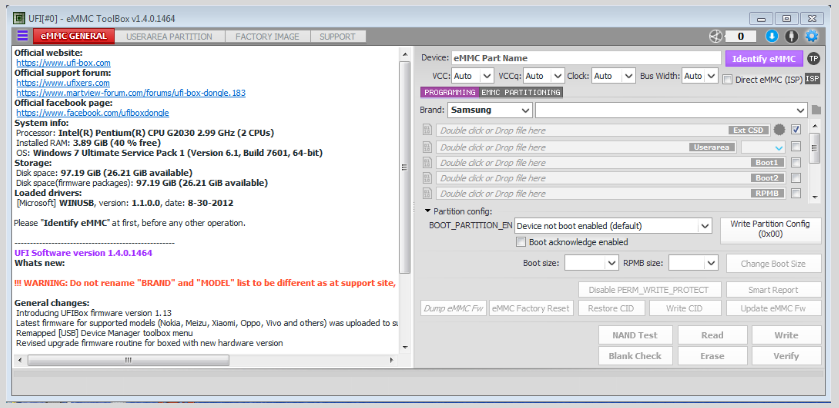Click the log panel horizontal scrollbar thumb
The height and width of the screenshot is (408, 839).
click(x=128, y=360)
